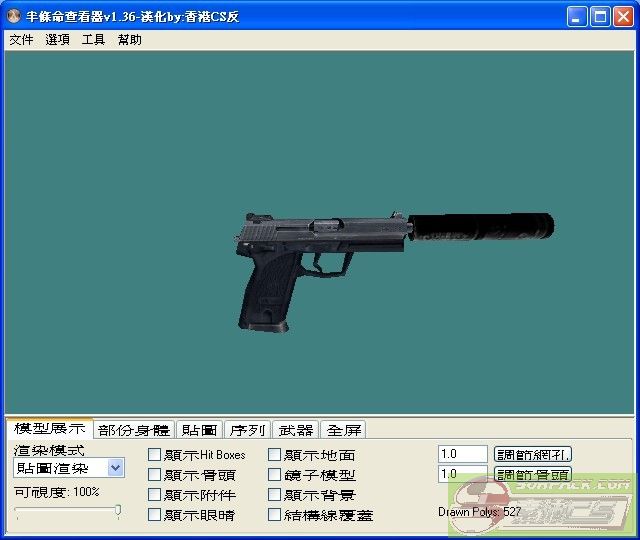Switch to the 全屏 tab

tap(343, 430)
